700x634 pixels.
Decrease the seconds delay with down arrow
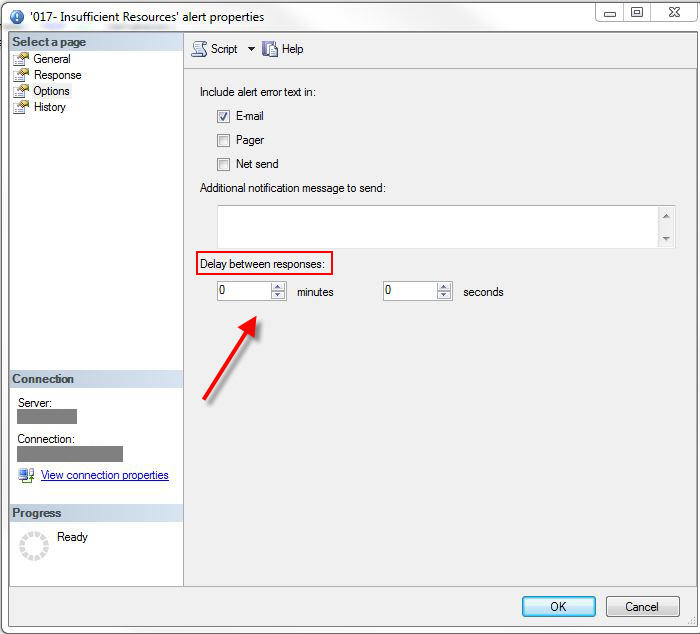(444, 296)
